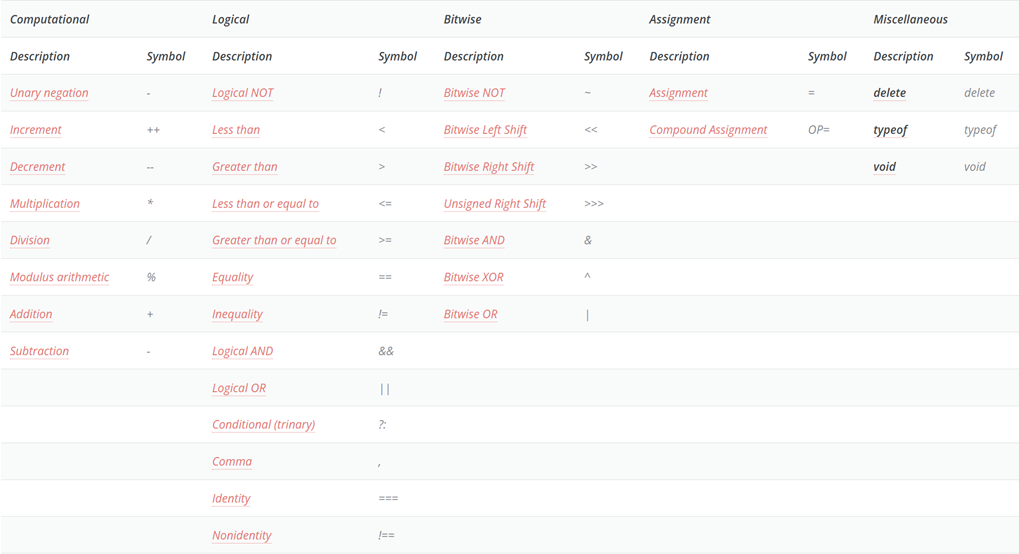Click the void description link

884,167
